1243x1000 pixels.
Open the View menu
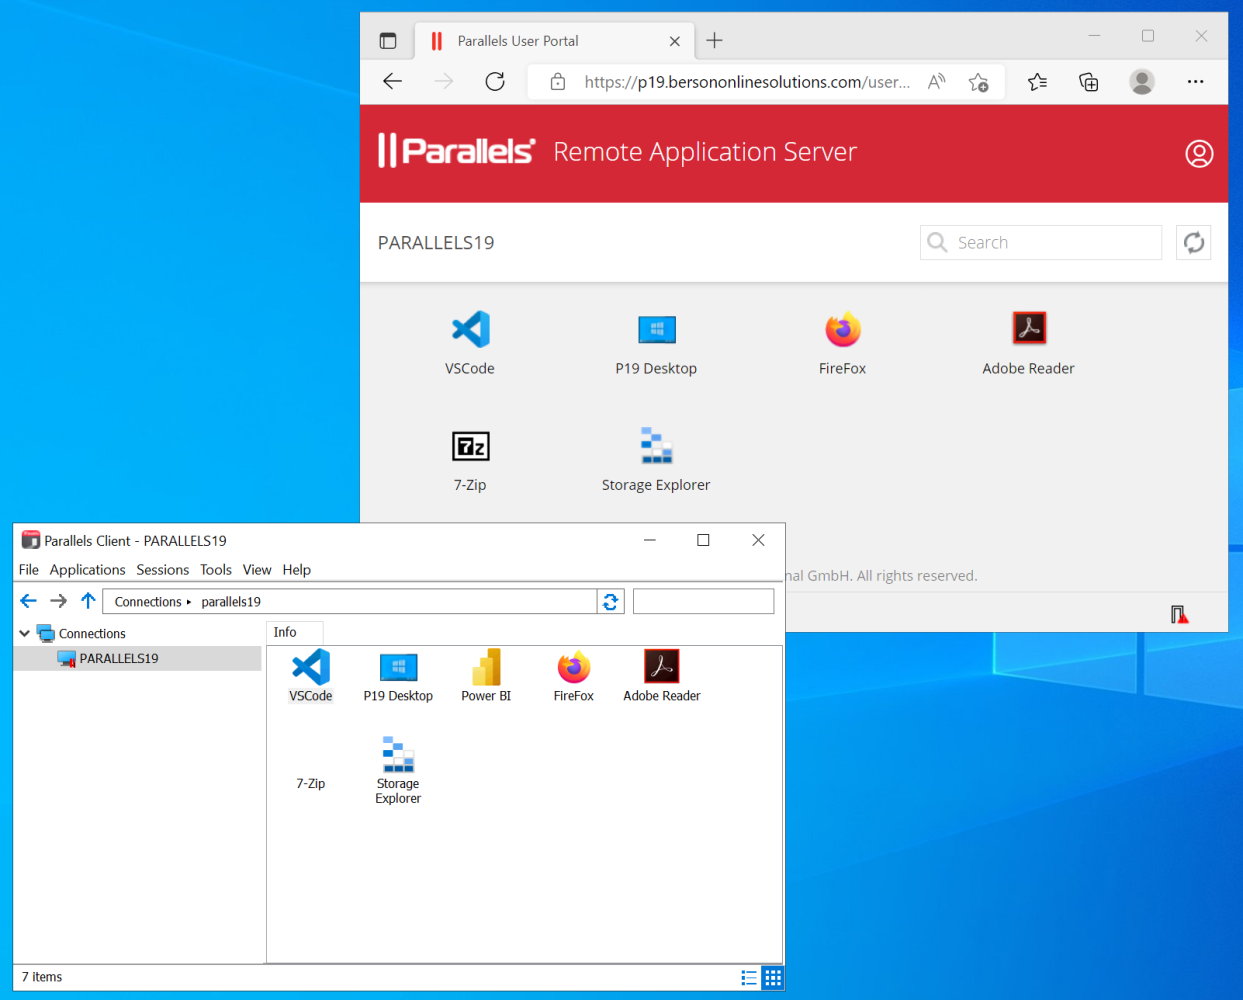click(257, 570)
